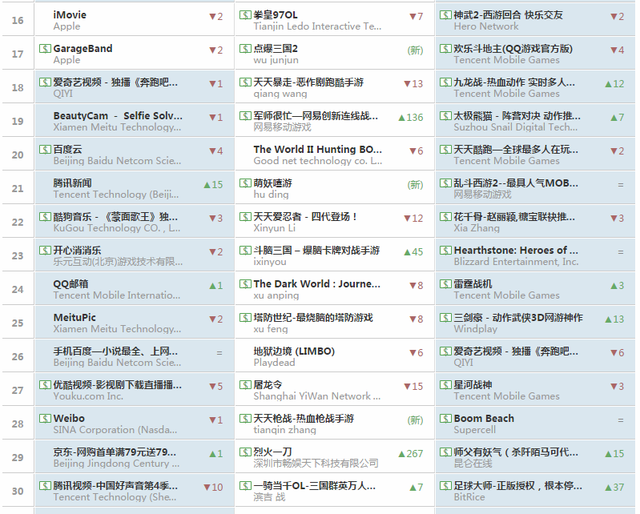Click the in-app purchase icon beside 拳皇97OL

245,15
